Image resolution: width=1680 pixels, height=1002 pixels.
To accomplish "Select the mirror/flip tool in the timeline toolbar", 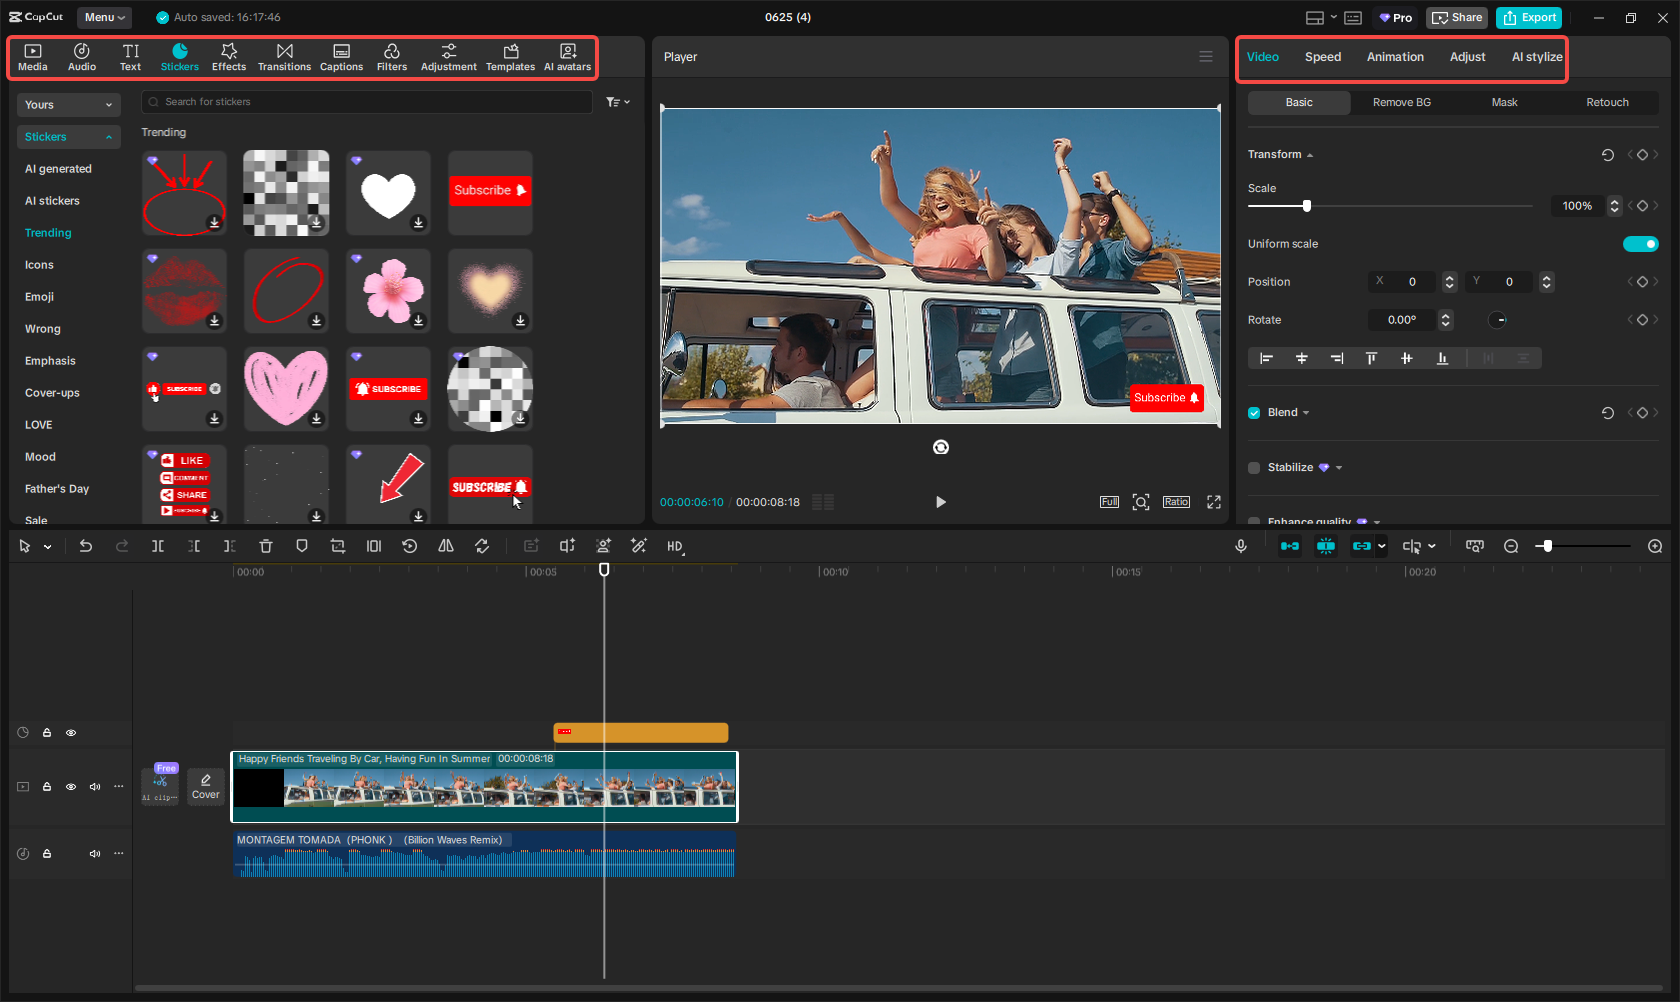I will [446, 546].
